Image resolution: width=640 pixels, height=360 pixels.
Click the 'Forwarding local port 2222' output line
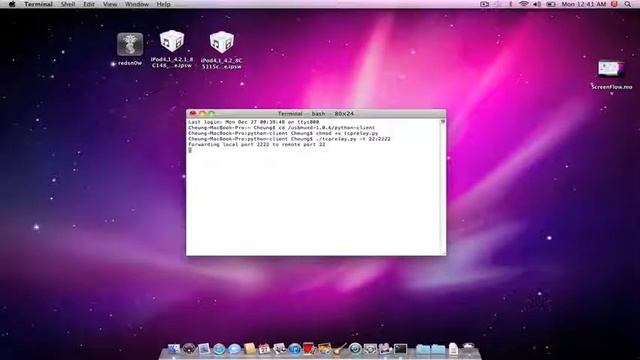257,144
